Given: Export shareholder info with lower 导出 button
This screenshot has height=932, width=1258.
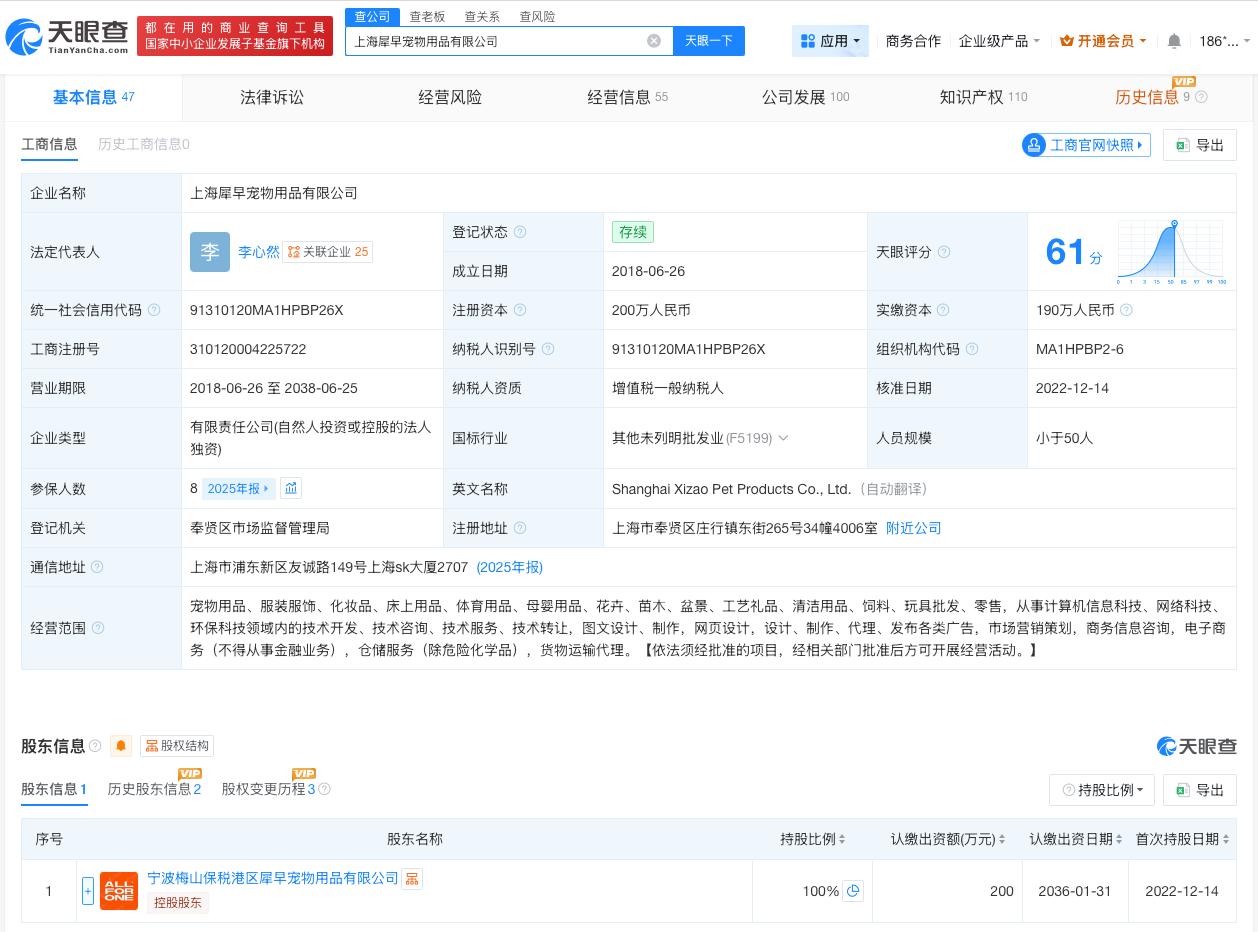Looking at the screenshot, I should point(1200,790).
